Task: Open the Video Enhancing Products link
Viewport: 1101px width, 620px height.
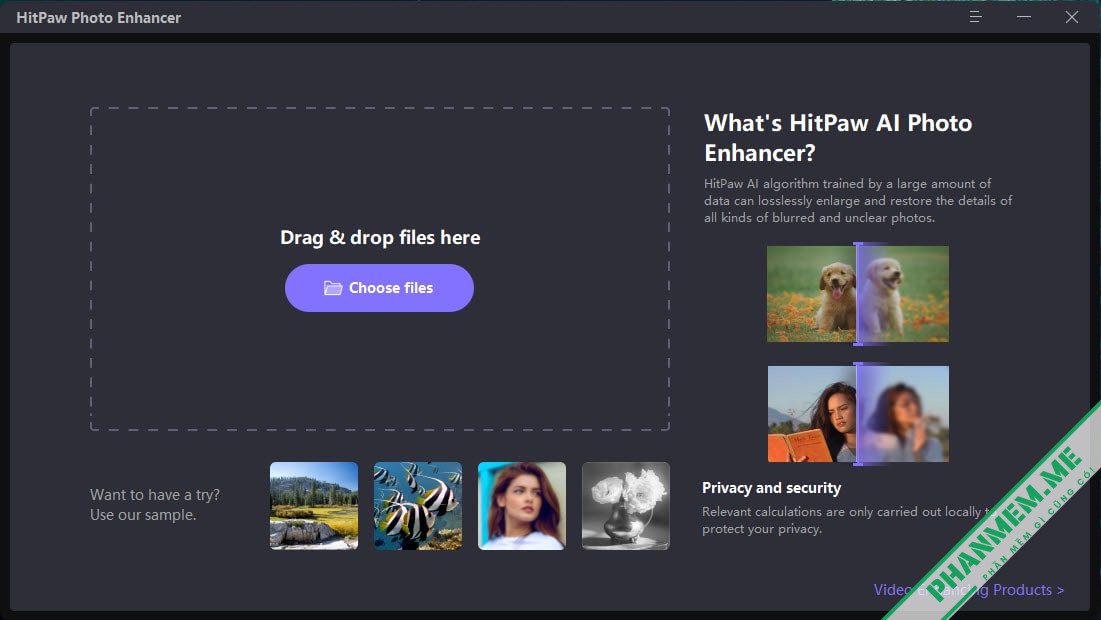Action: (x=969, y=590)
